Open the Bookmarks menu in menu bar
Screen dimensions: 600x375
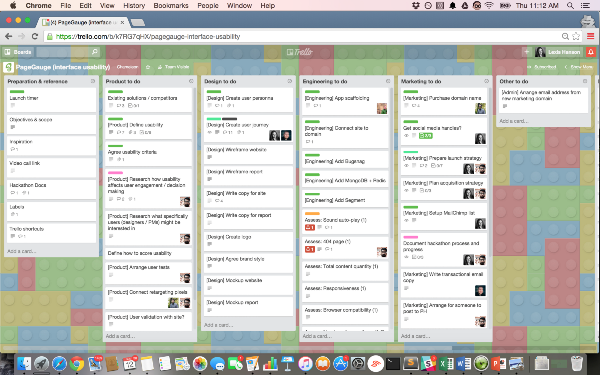point(171,6)
